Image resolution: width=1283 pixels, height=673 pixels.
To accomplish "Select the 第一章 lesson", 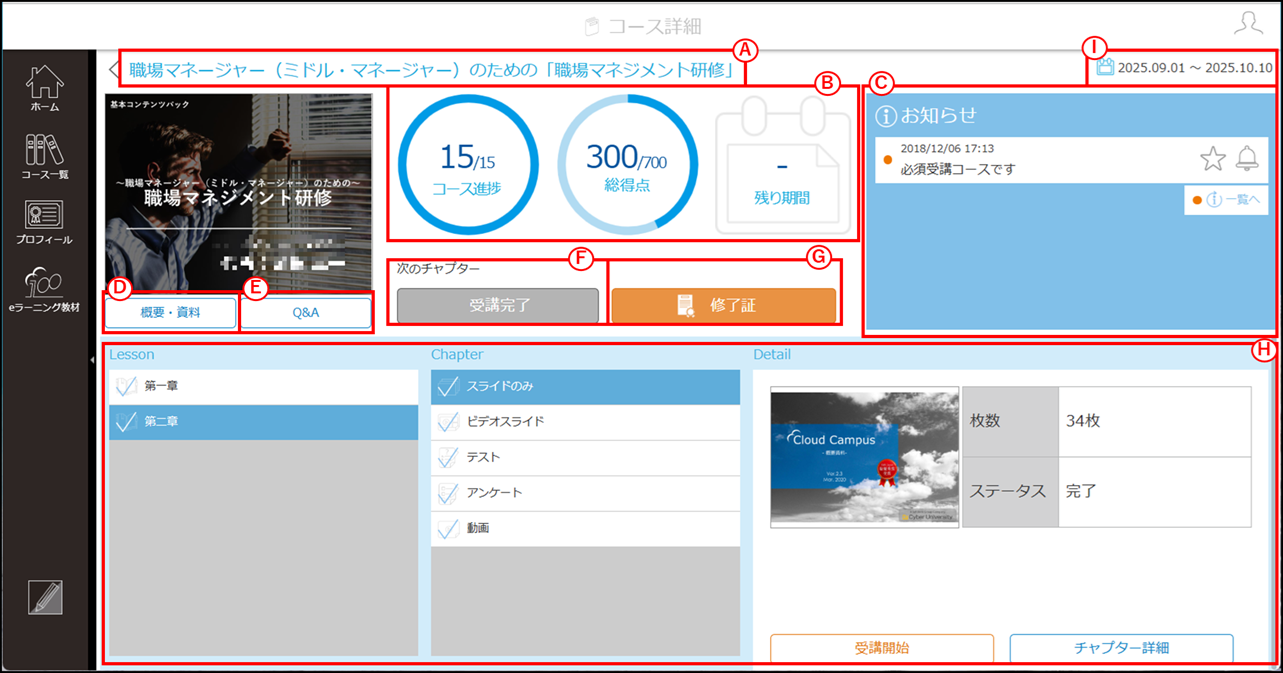I will (264, 386).
